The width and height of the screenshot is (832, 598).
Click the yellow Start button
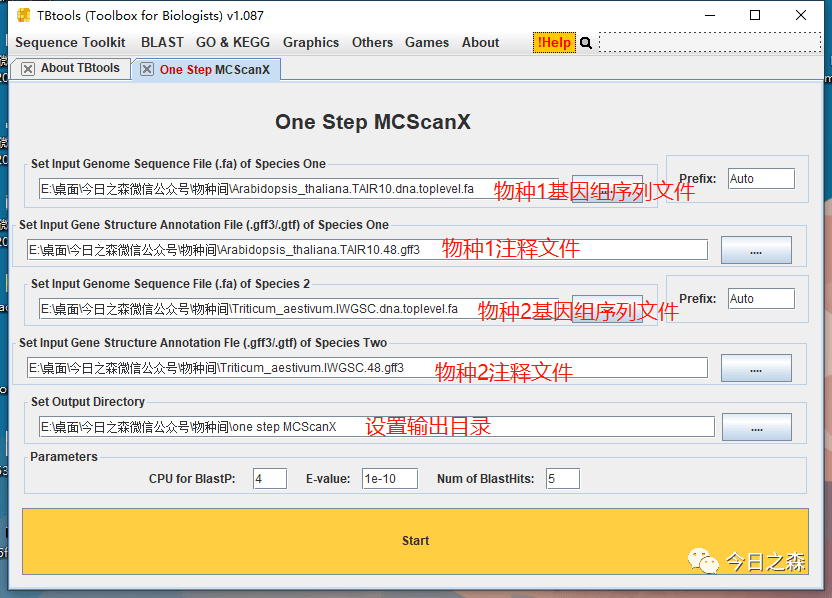[x=415, y=541]
